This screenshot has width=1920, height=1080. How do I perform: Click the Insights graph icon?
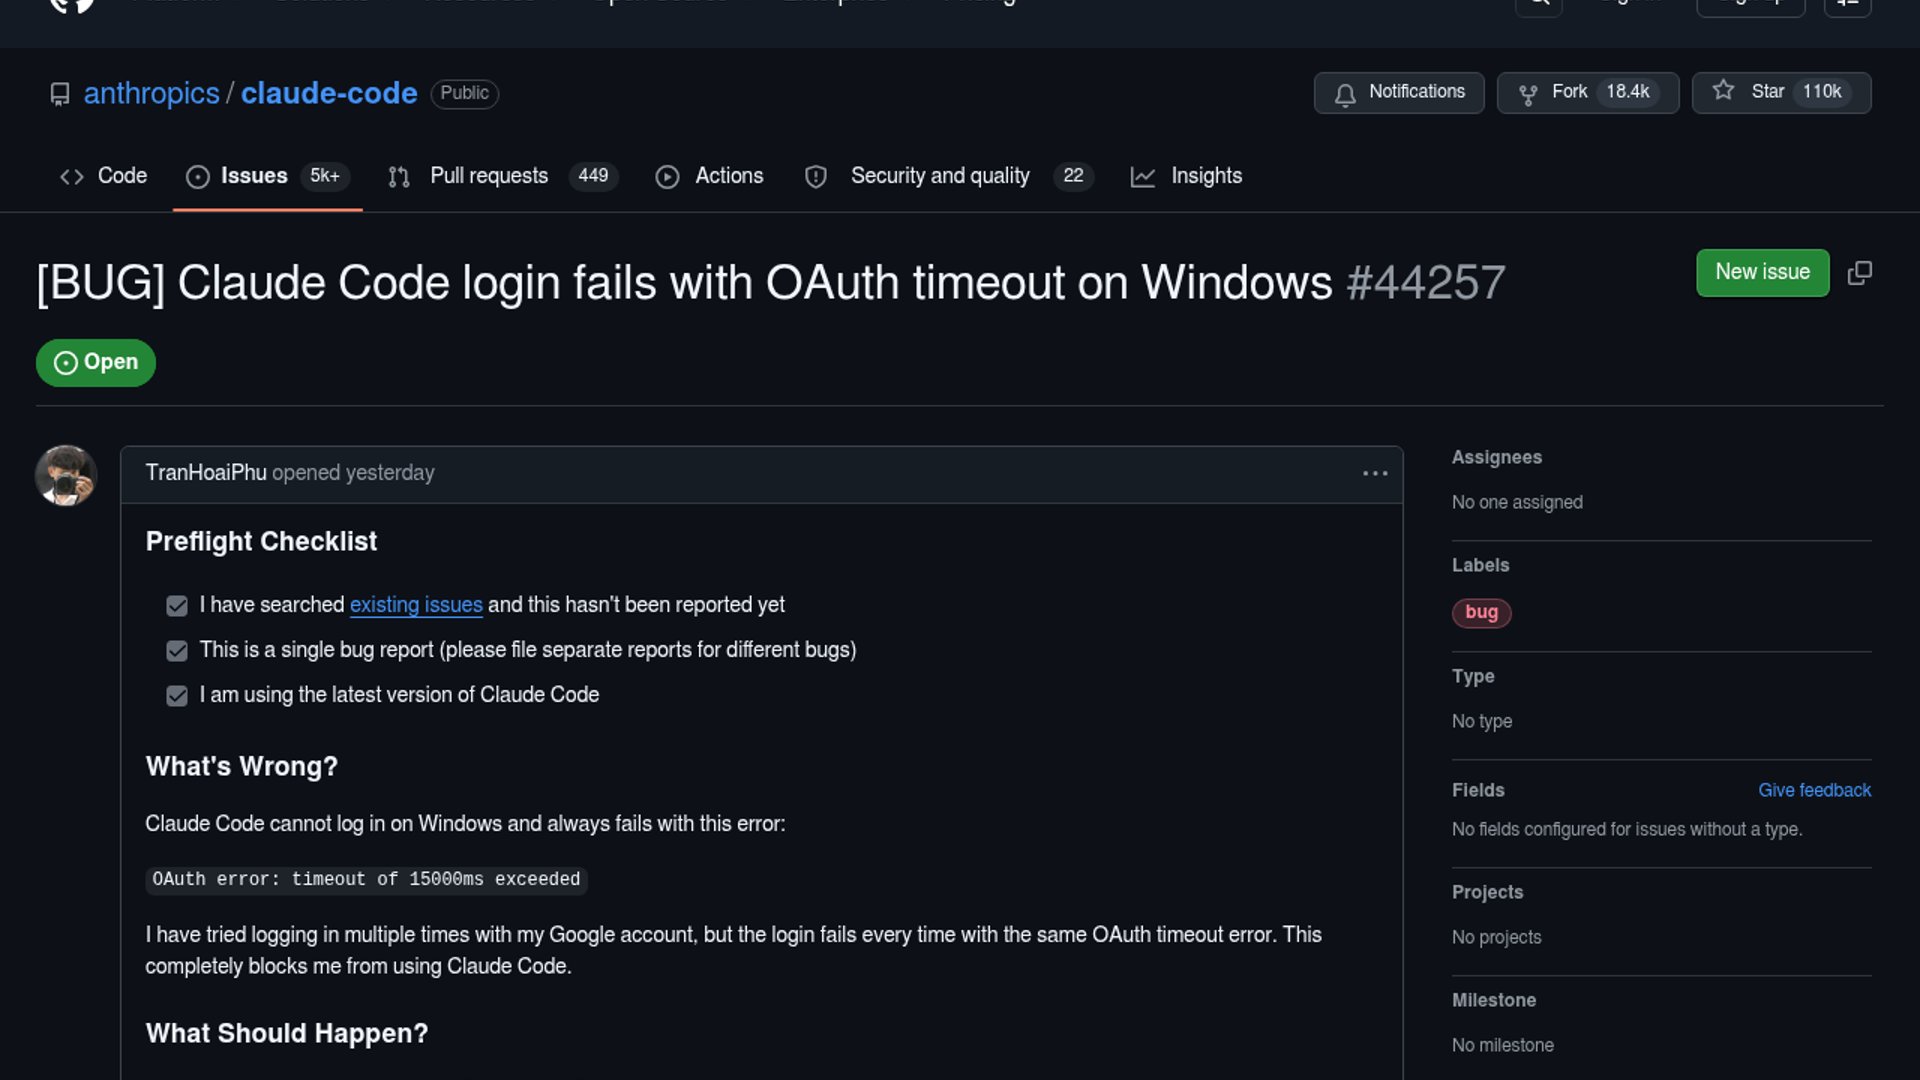point(1142,177)
